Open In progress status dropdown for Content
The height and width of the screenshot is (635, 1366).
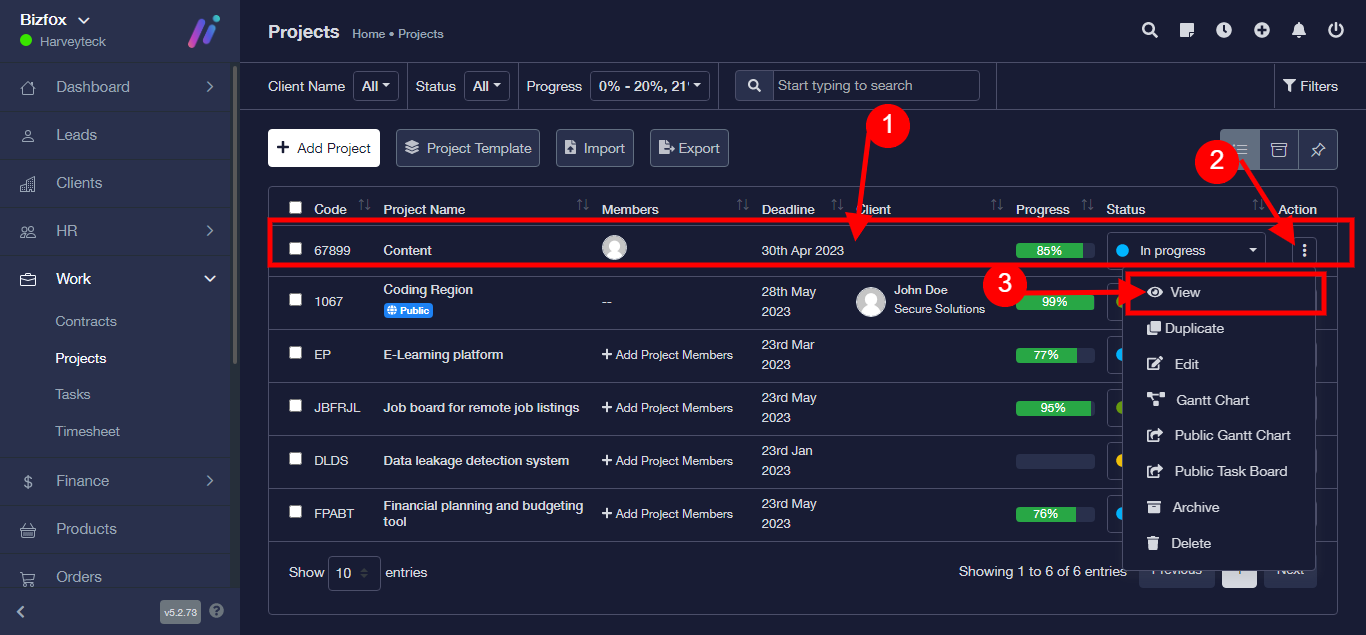tap(1186, 251)
